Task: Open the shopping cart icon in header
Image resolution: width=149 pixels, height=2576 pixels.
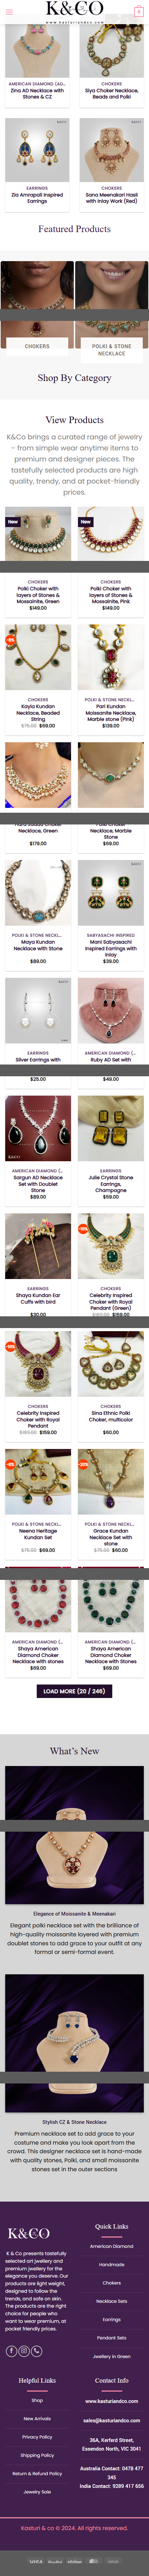Action: point(139,12)
